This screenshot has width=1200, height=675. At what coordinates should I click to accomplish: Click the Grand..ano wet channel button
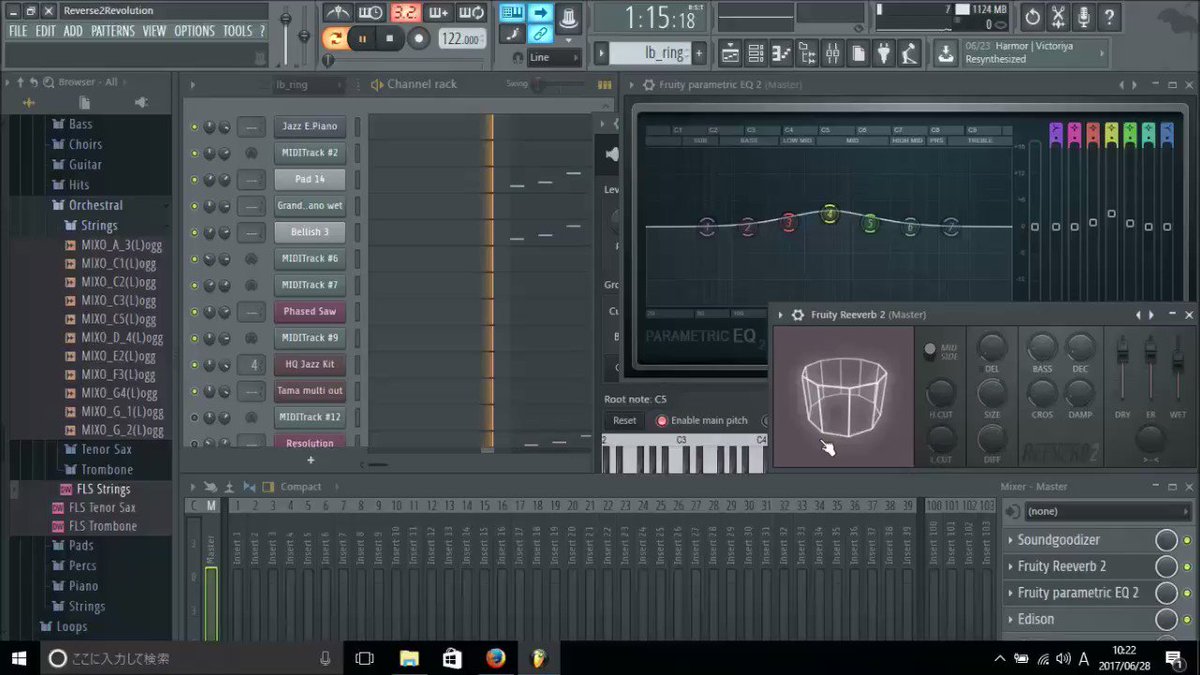(309, 206)
